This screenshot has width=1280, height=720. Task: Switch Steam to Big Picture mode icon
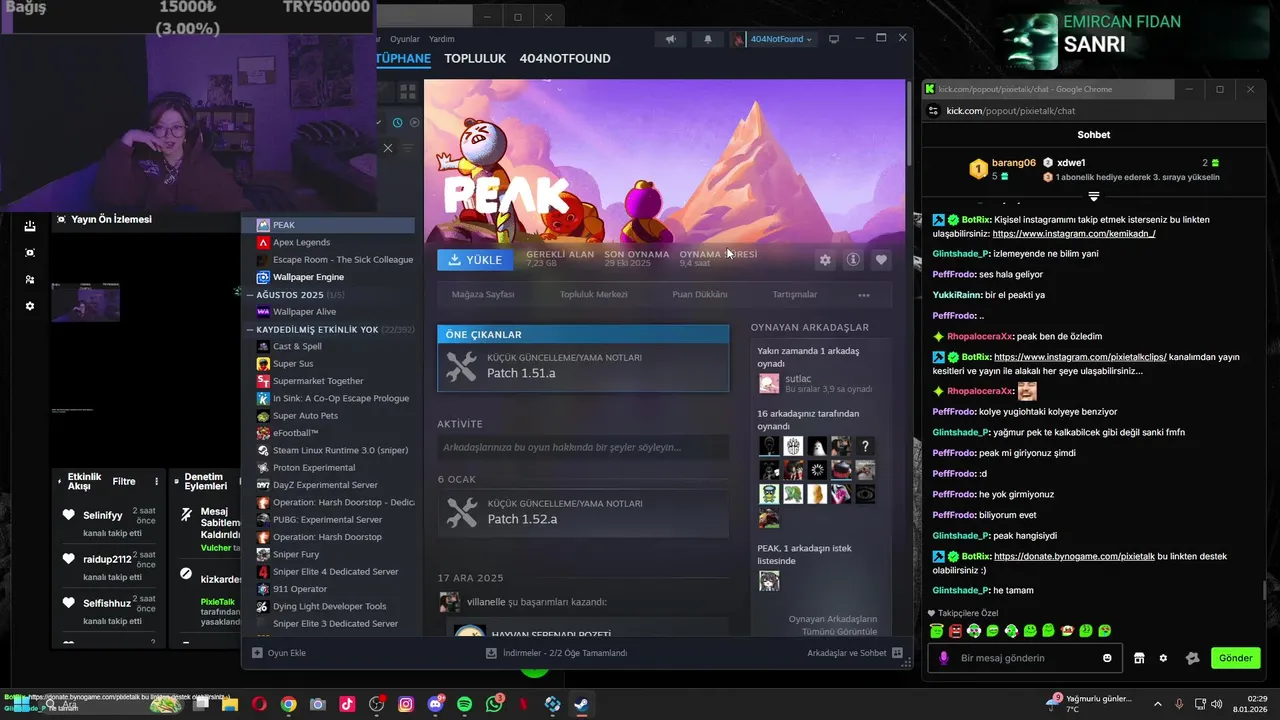tap(834, 39)
